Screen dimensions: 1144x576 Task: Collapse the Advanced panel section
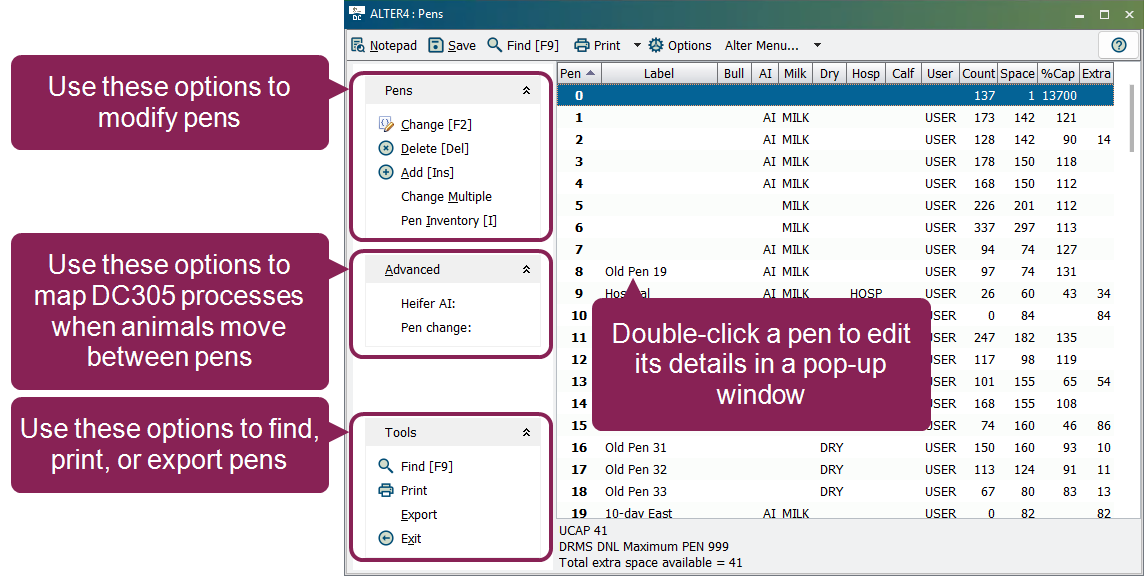tap(526, 269)
